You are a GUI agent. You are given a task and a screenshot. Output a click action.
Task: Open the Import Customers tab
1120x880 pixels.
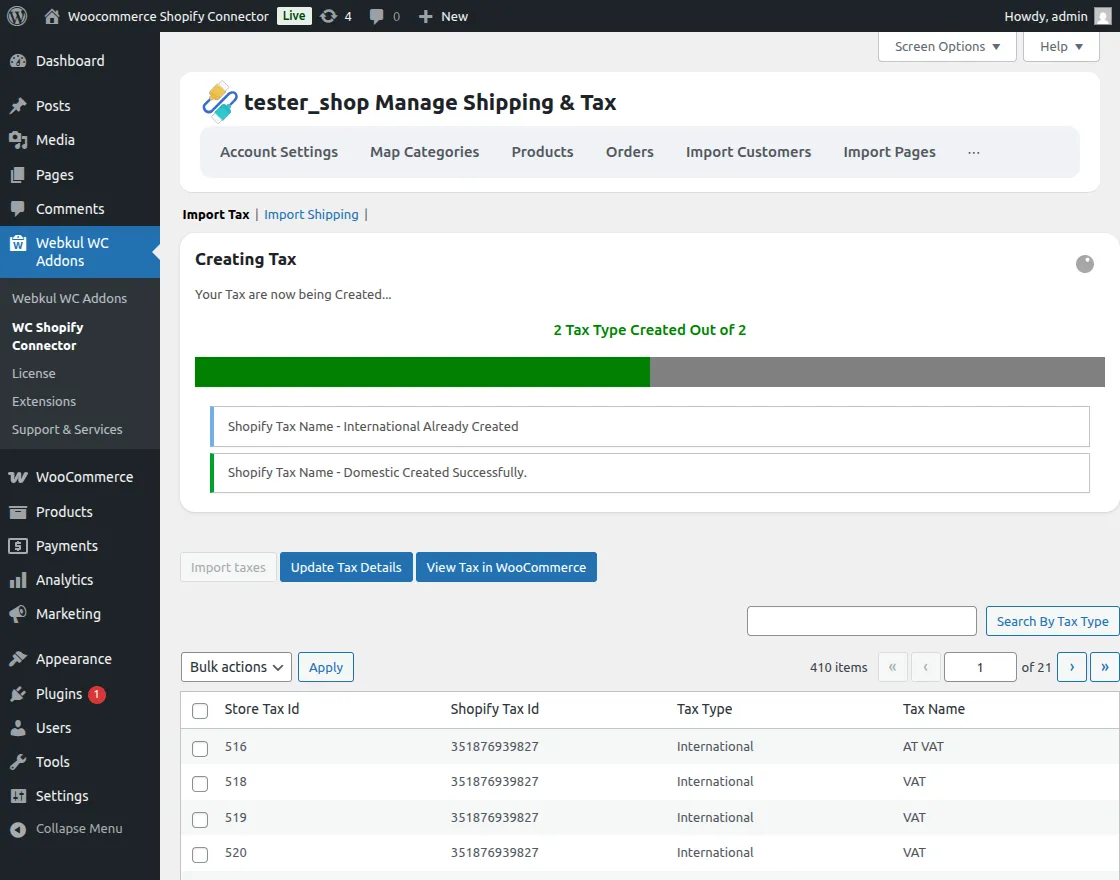click(x=748, y=152)
